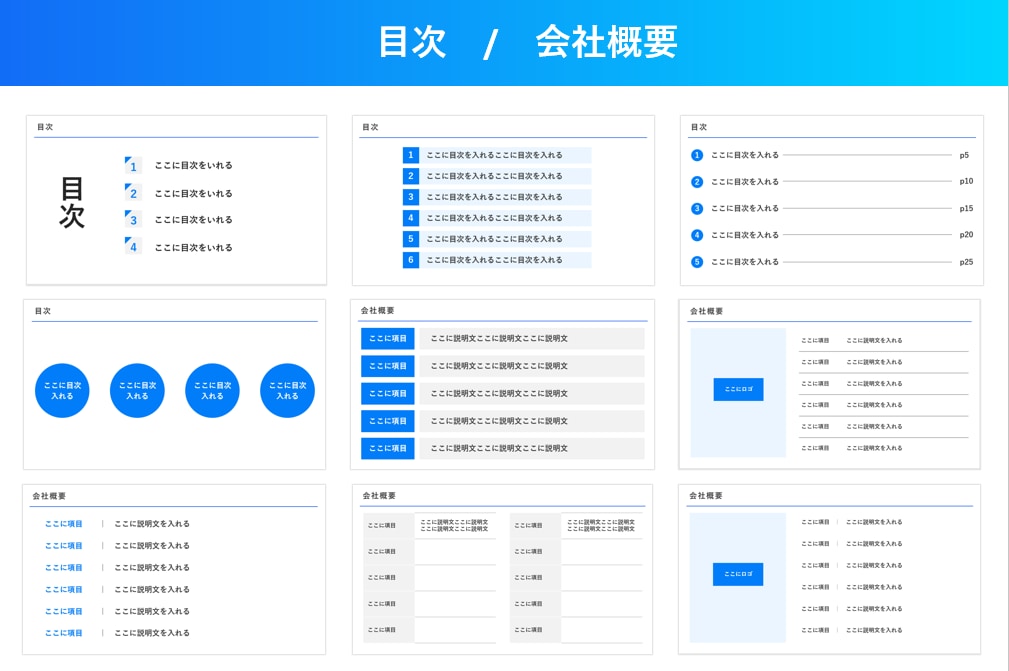Image resolution: width=1009 pixels, height=671 pixels.
Task: Click the blue square number 4 icon
Action: tap(411, 218)
